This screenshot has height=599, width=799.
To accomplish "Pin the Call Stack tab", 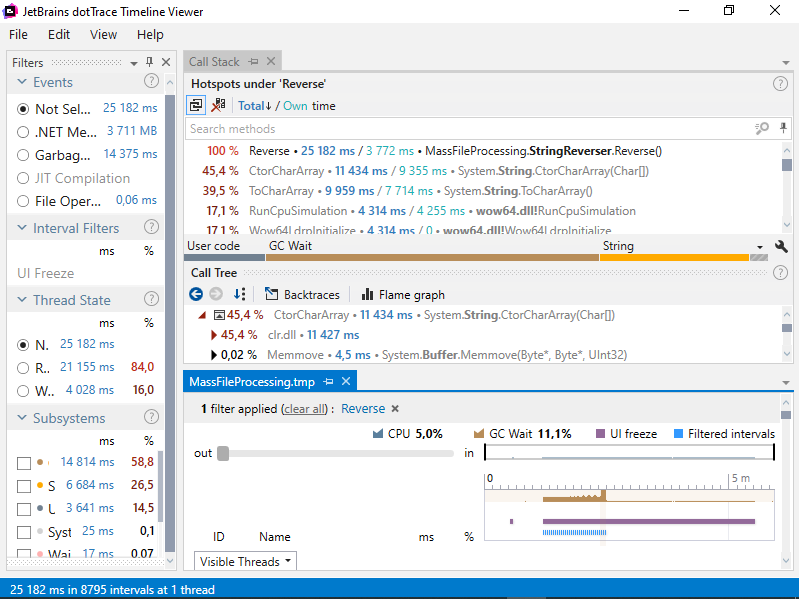I will coord(253,62).
